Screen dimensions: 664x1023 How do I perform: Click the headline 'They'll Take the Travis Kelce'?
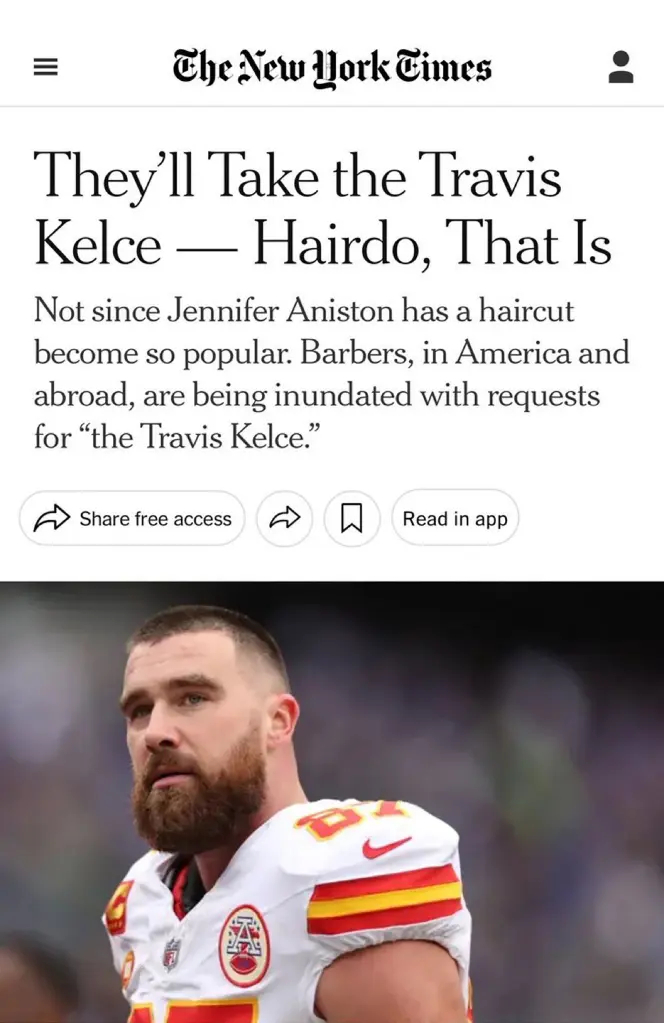coord(297,209)
